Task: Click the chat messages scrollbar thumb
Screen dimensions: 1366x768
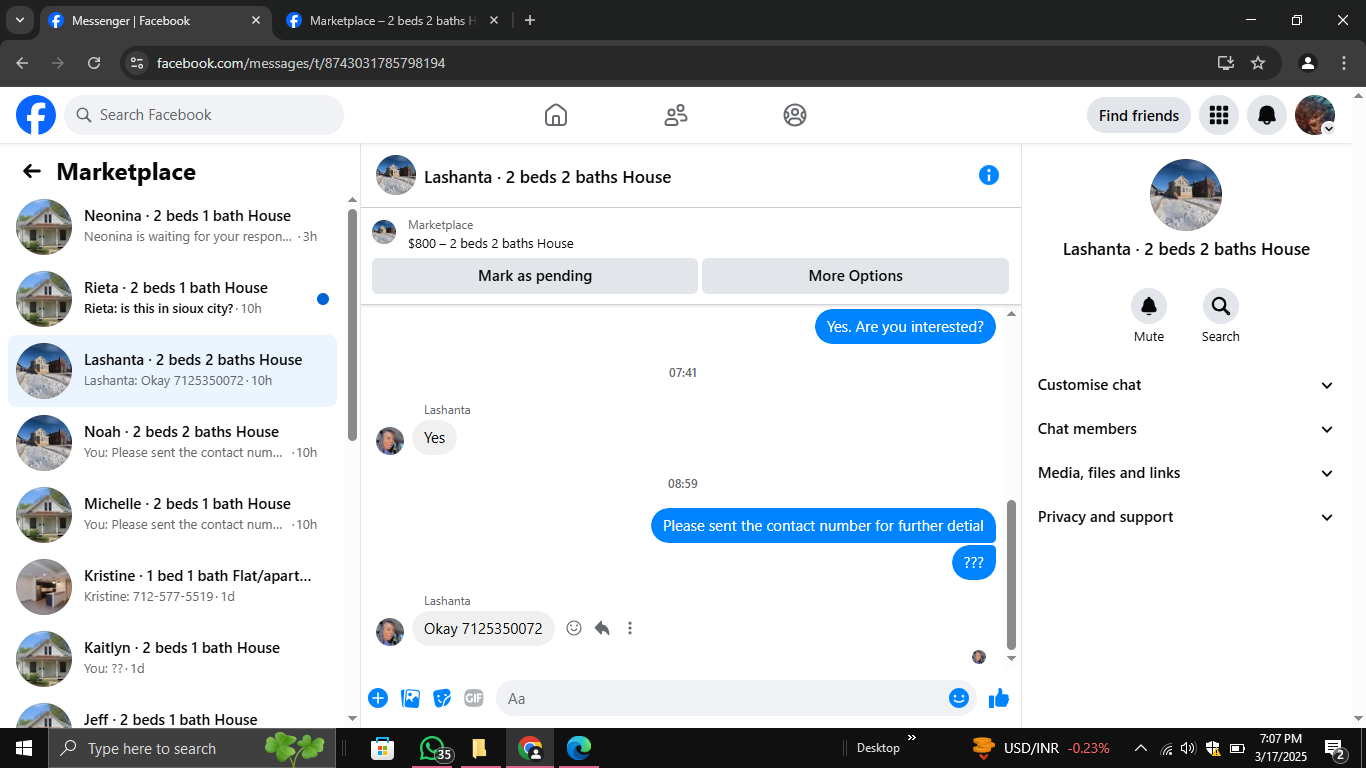Action: [x=1011, y=575]
